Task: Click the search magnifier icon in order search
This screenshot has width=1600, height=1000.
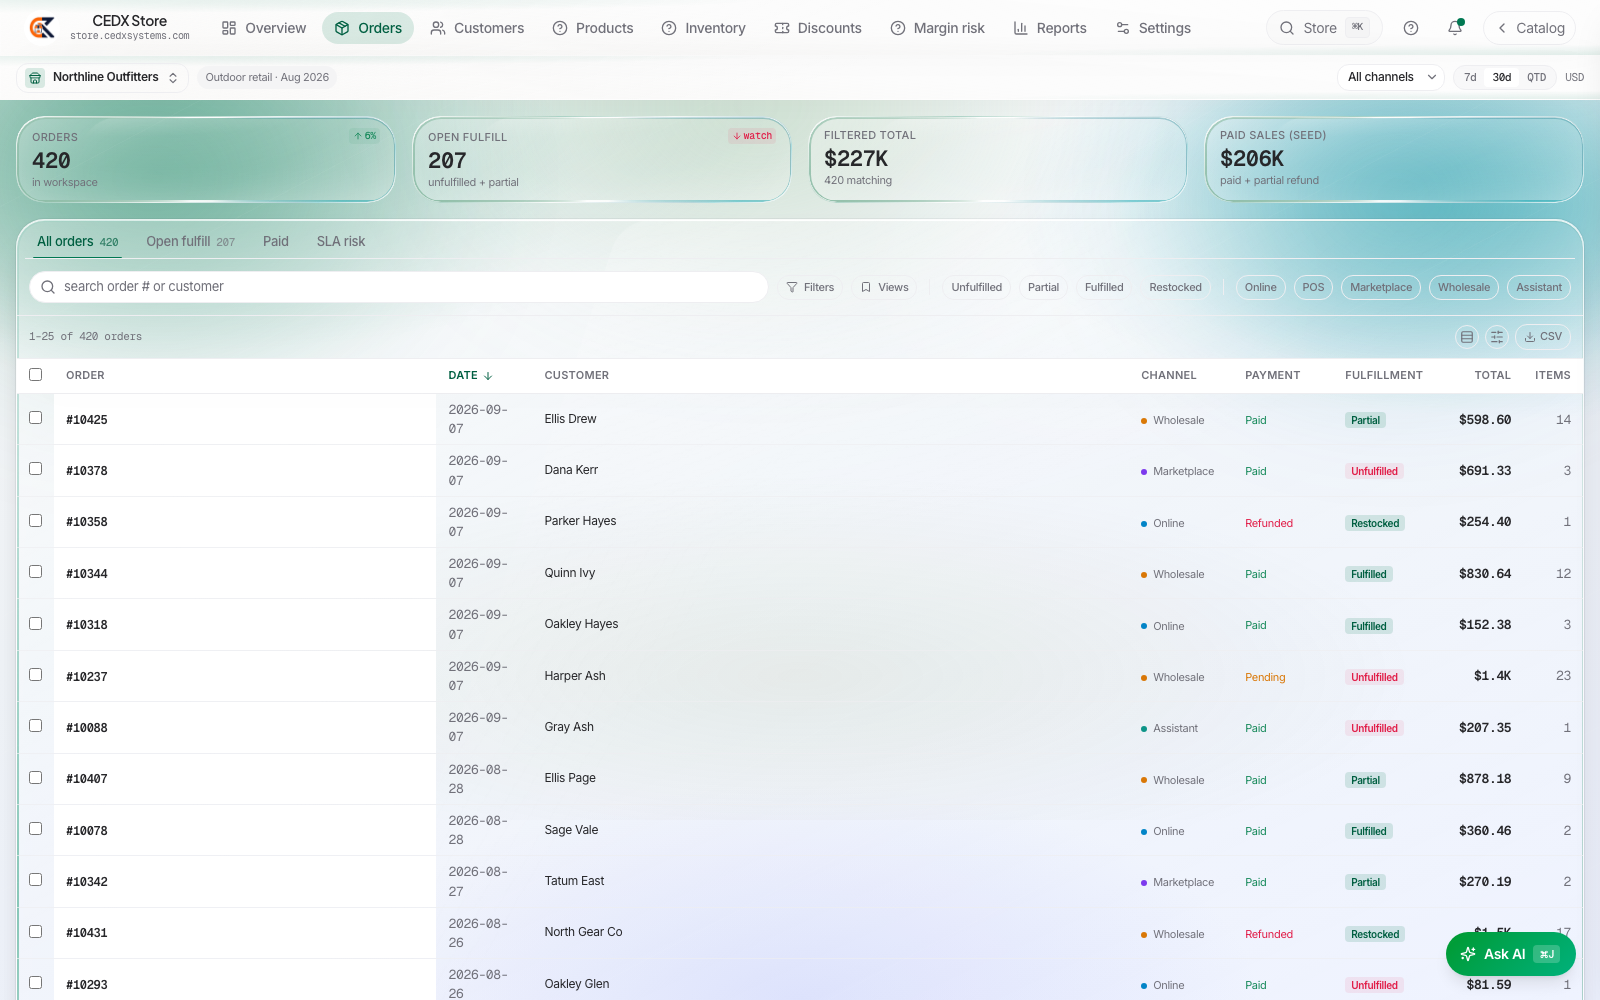Action: [48, 287]
